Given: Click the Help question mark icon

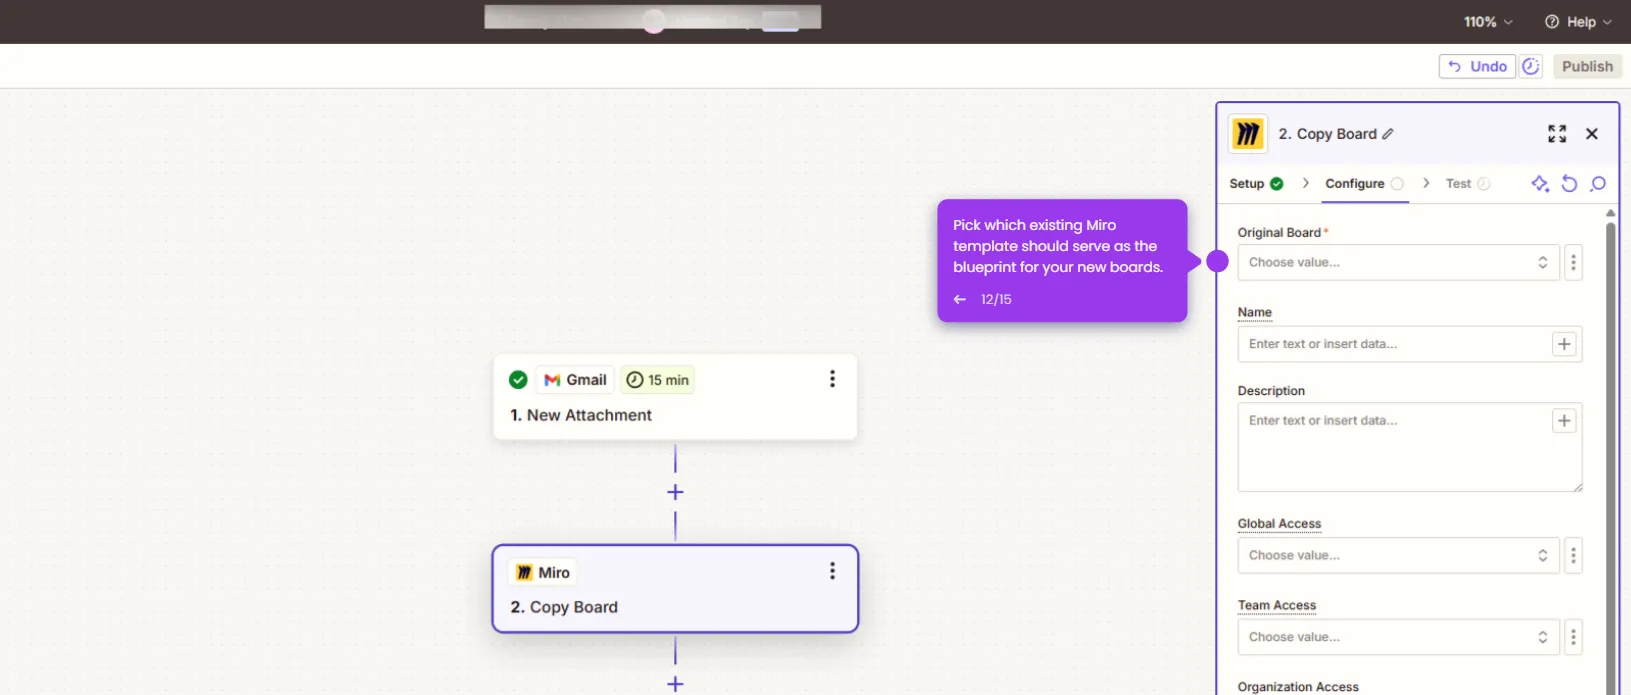Looking at the screenshot, I should click(1552, 22).
